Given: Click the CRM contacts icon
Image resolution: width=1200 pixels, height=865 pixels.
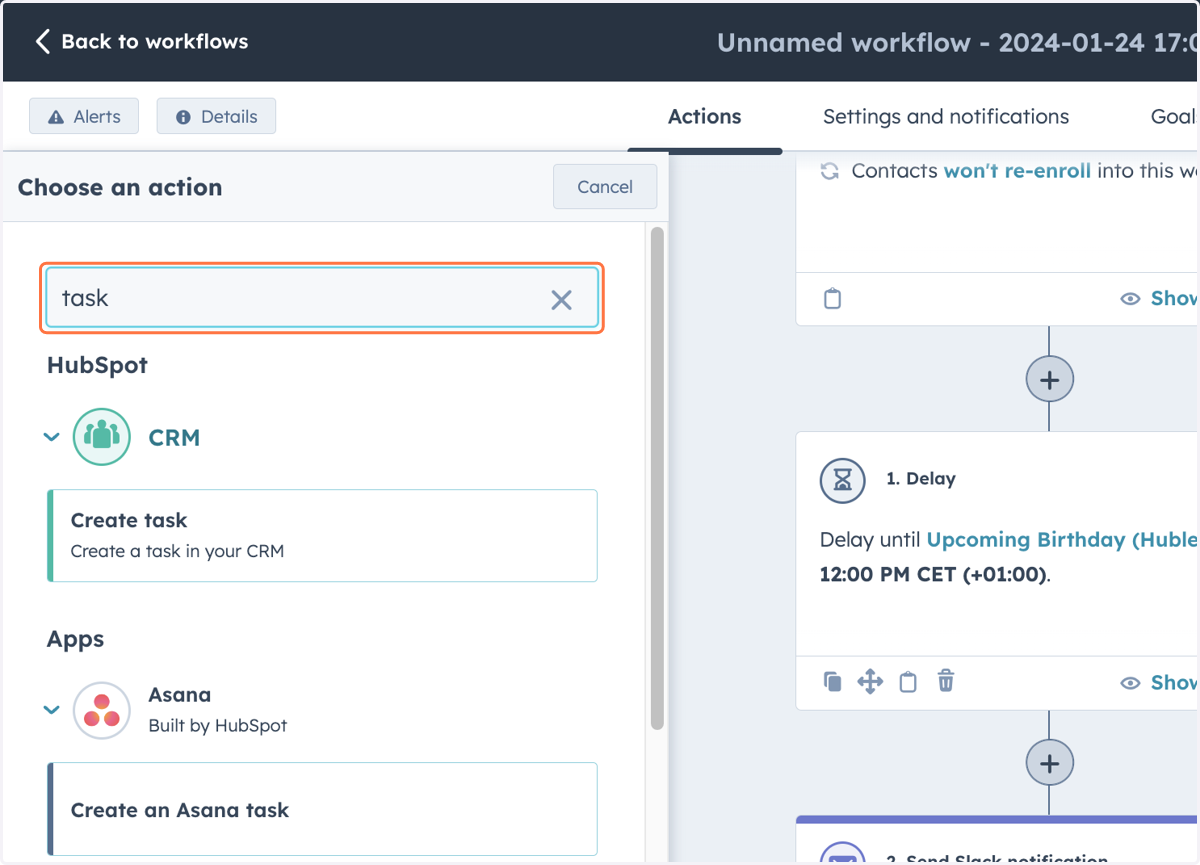Looking at the screenshot, I should 102,437.
